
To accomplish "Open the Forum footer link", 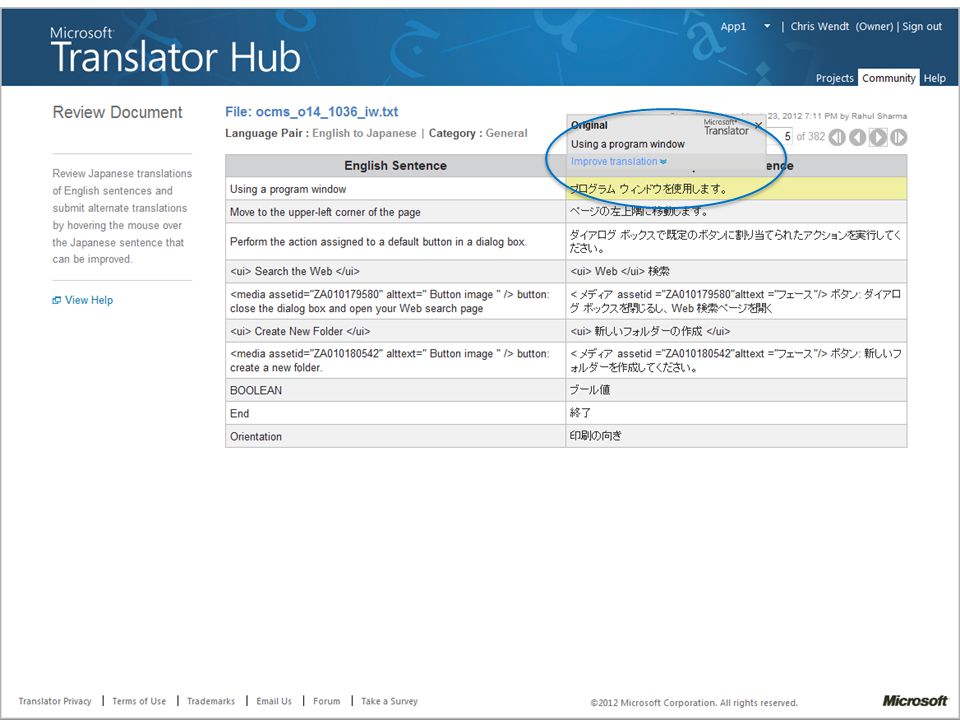I will [326, 701].
